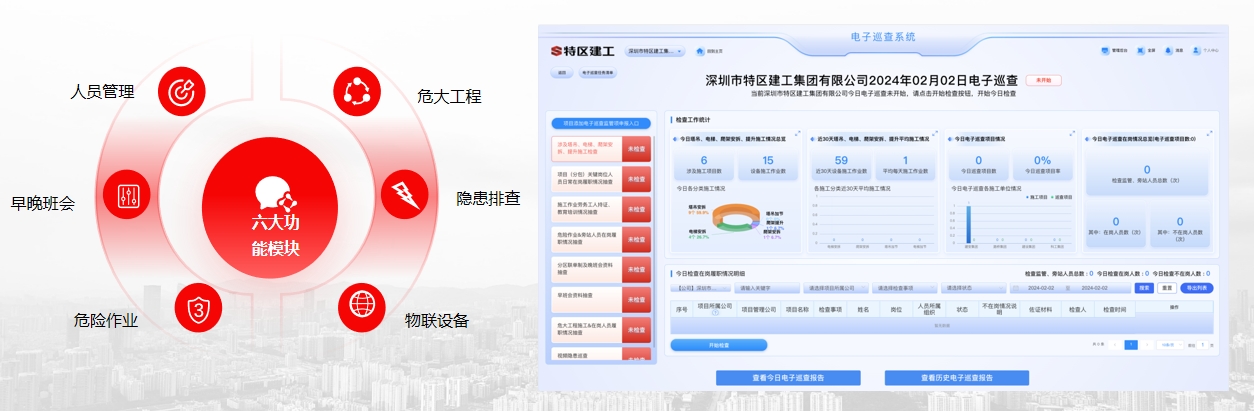The width and height of the screenshot is (1254, 411).
Task: Open the company selector 深圳市特区建工集 dropdown
Action: click(654, 51)
